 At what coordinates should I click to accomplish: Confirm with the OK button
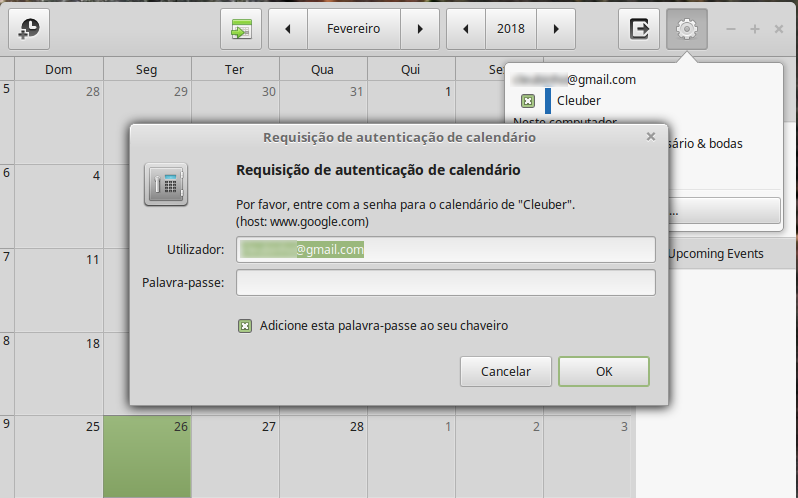click(603, 371)
